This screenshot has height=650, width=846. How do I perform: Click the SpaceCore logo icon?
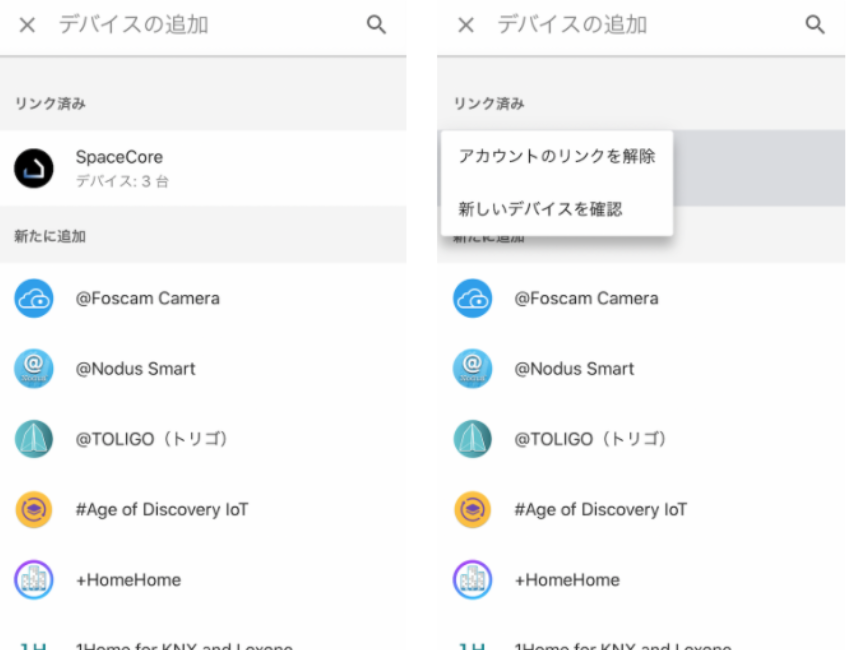[33, 168]
